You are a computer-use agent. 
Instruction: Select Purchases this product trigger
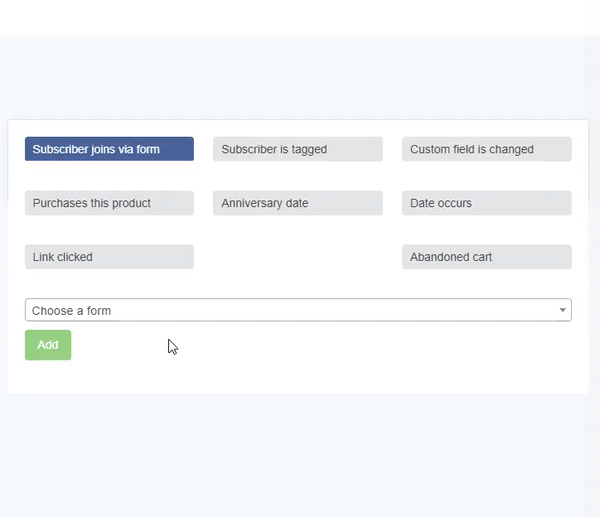109,203
